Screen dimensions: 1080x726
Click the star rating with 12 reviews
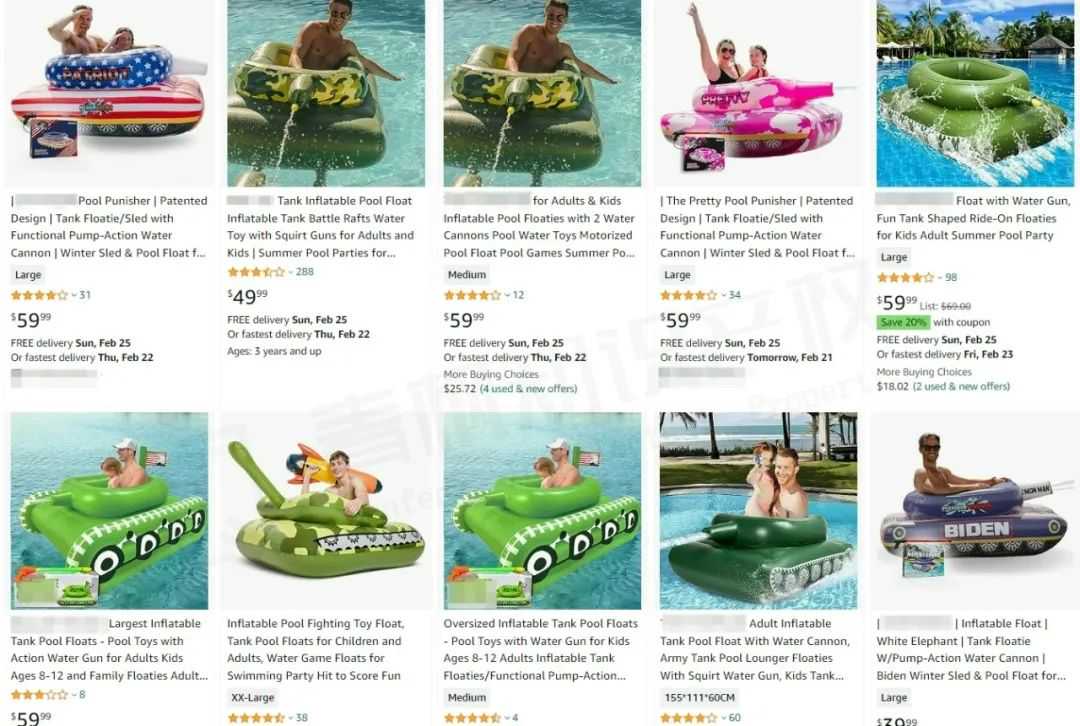[472, 295]
